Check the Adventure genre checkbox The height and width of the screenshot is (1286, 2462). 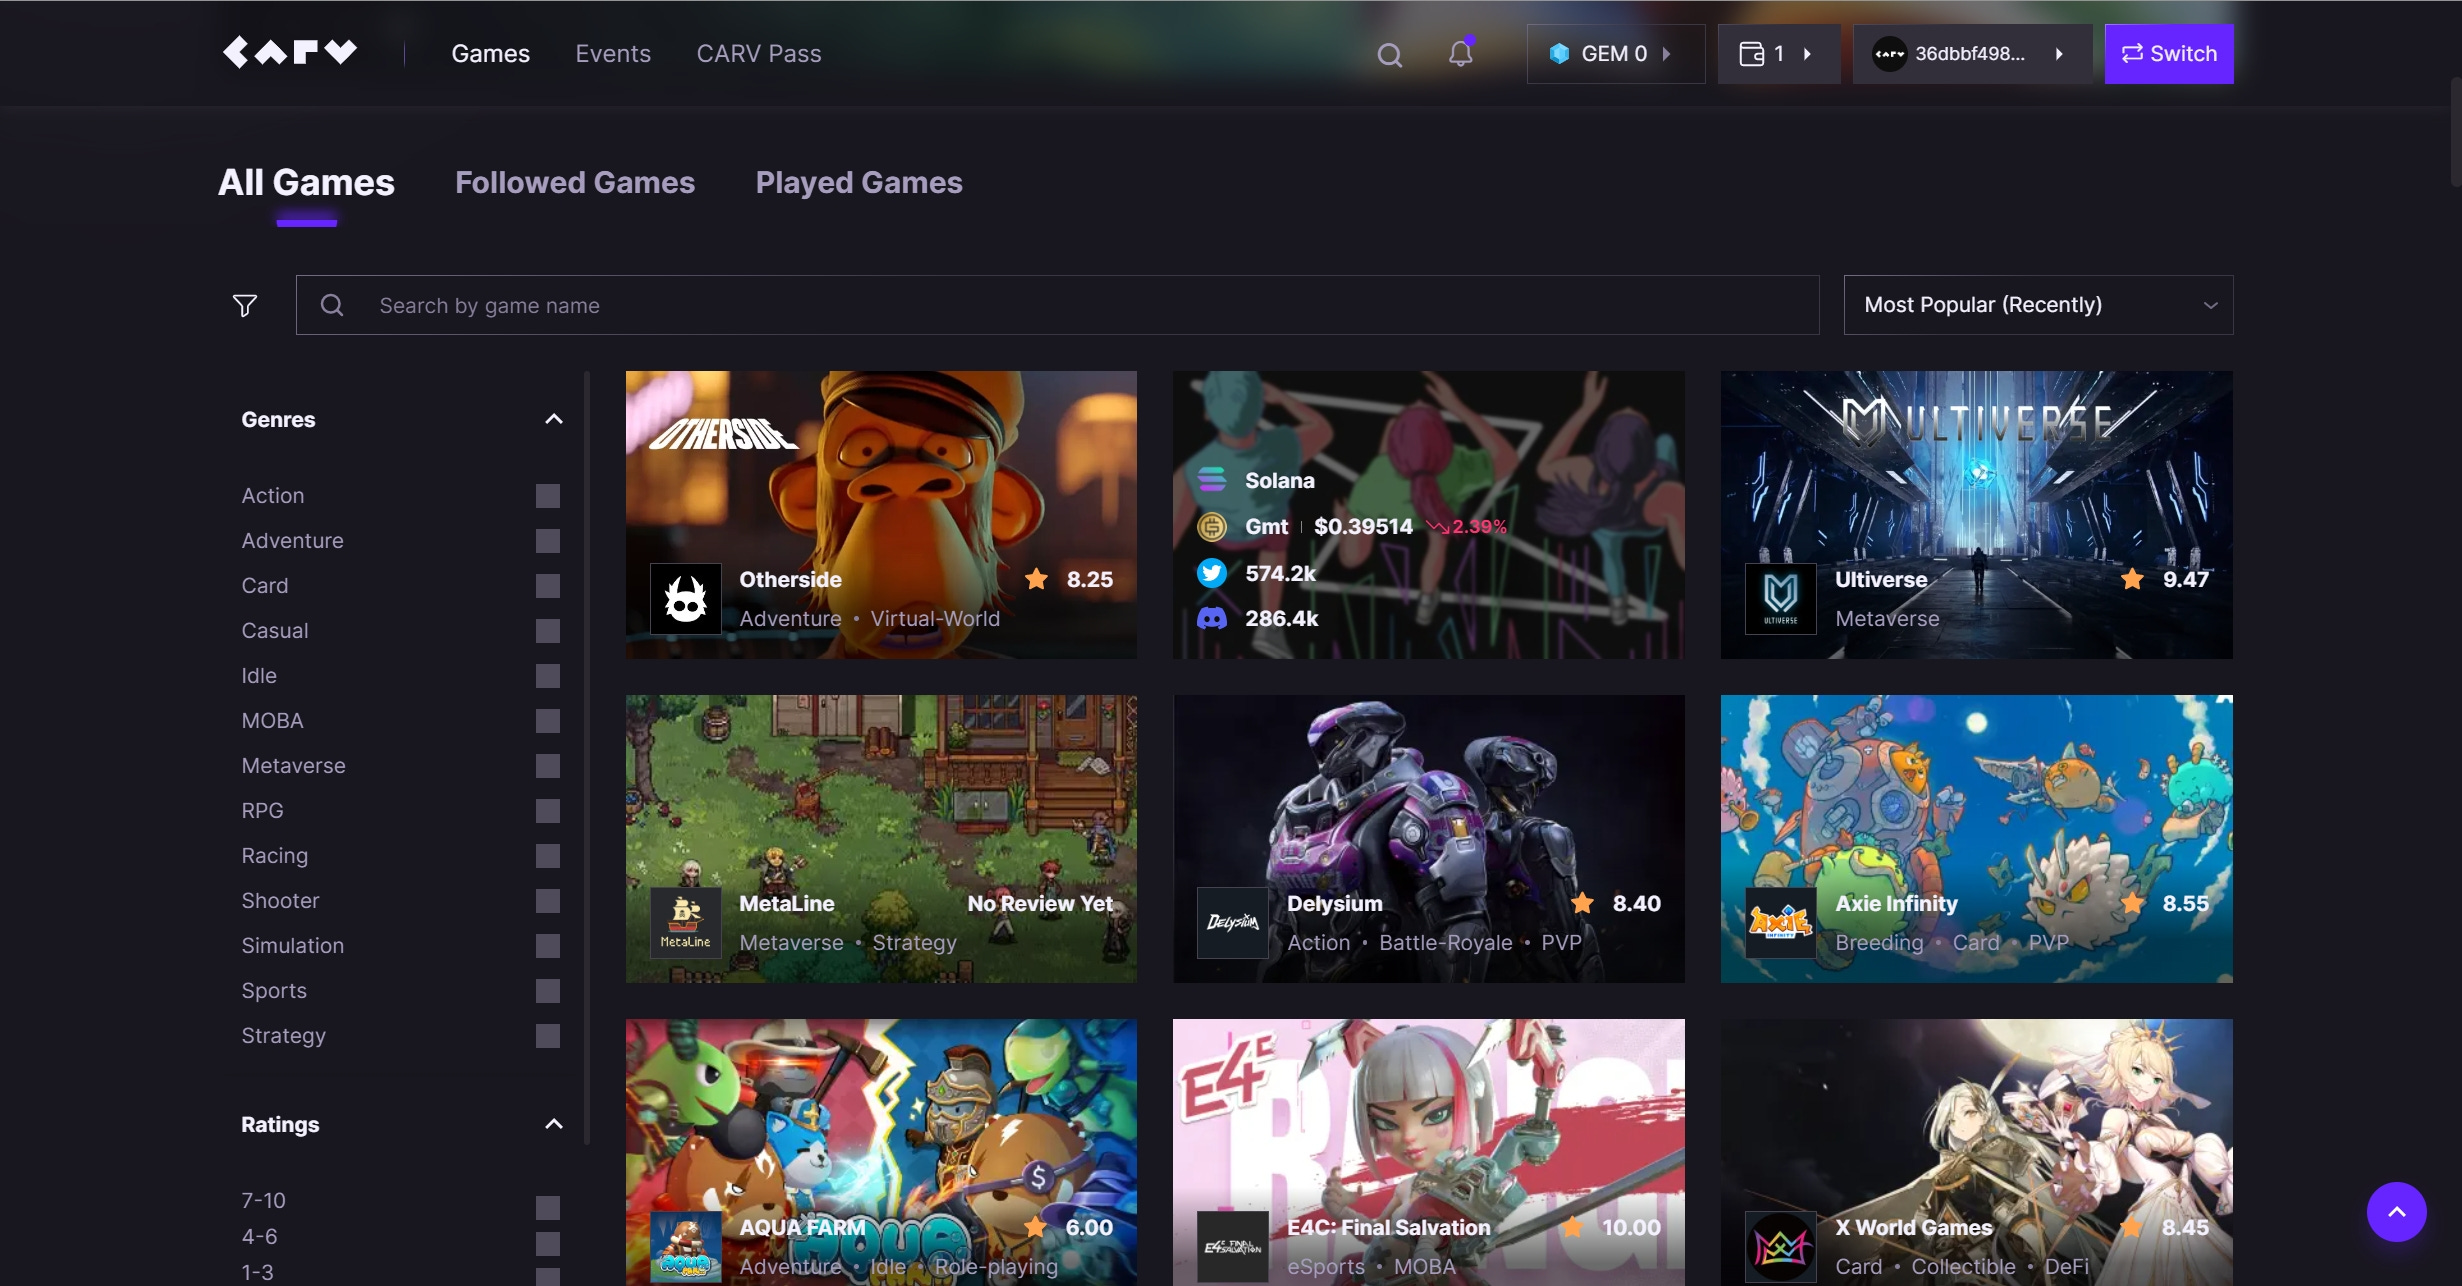(547, 541)
